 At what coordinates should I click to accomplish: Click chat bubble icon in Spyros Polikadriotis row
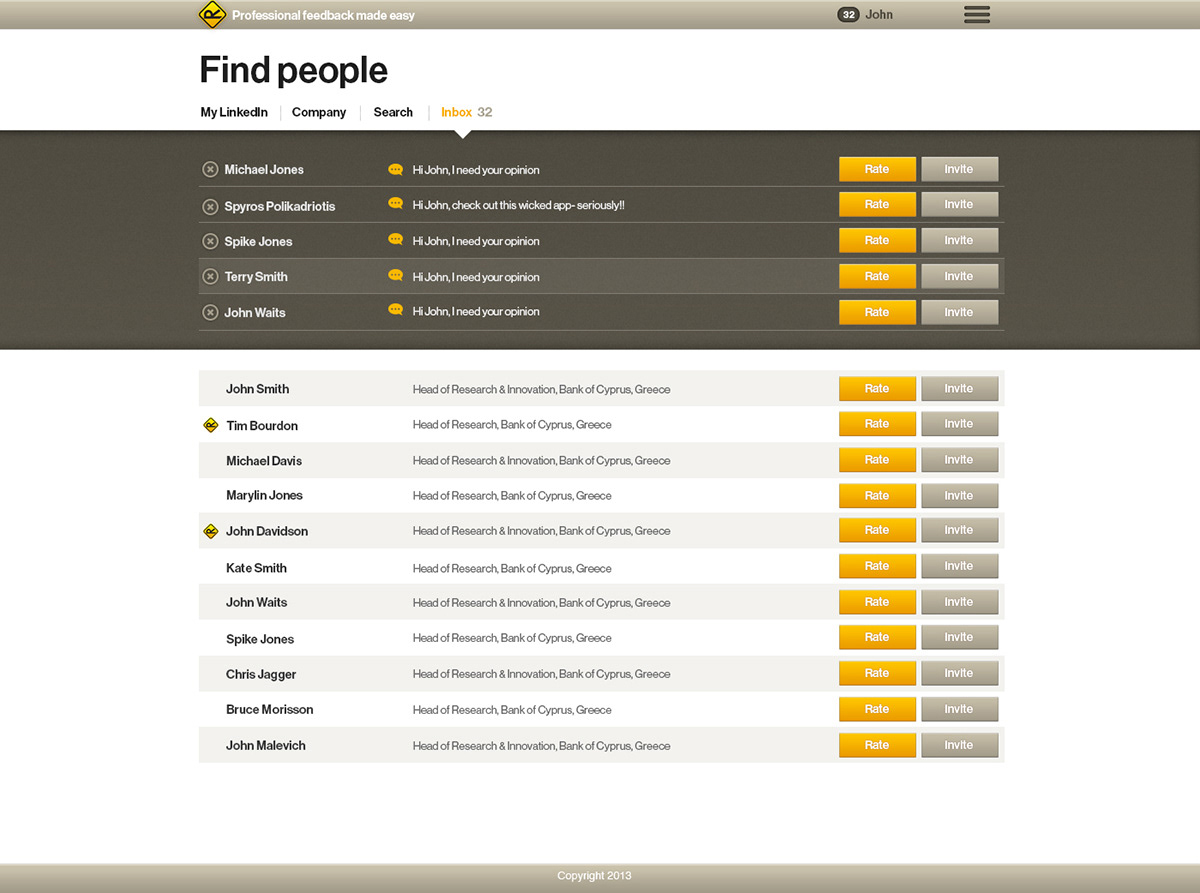coord(395,204)
